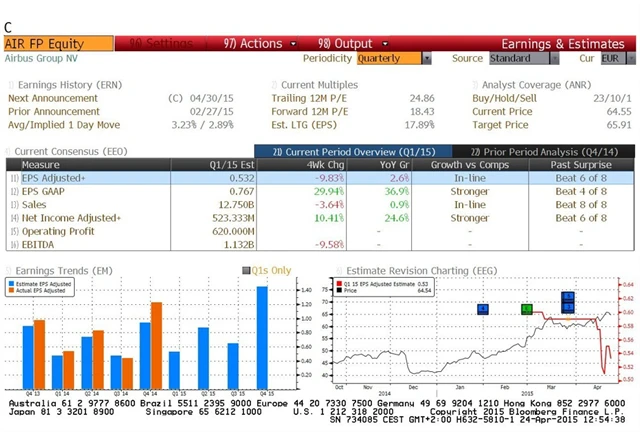Click the AIR FP Equity ticker field

click(57, 44)
